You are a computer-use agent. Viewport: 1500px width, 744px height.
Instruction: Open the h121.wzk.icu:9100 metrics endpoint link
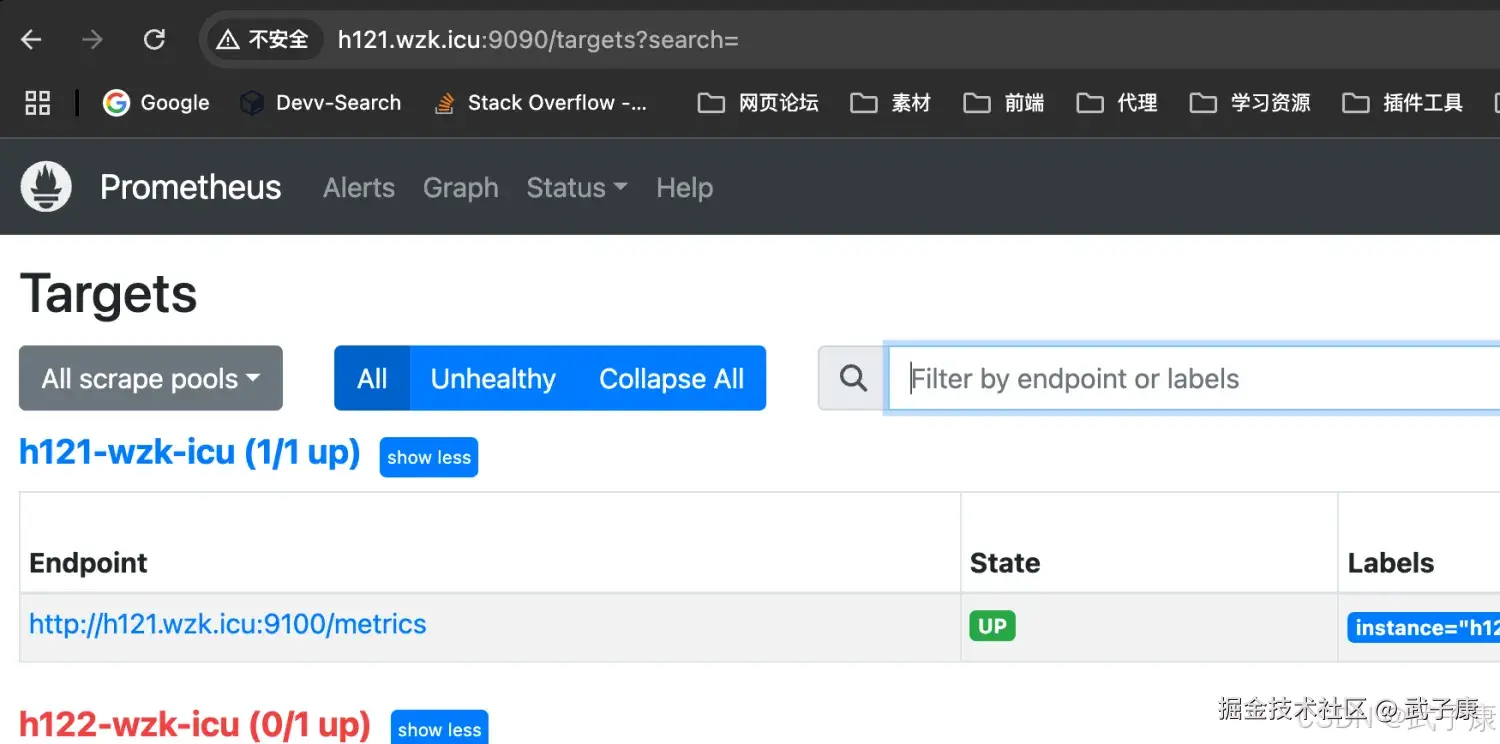(227, 624)
